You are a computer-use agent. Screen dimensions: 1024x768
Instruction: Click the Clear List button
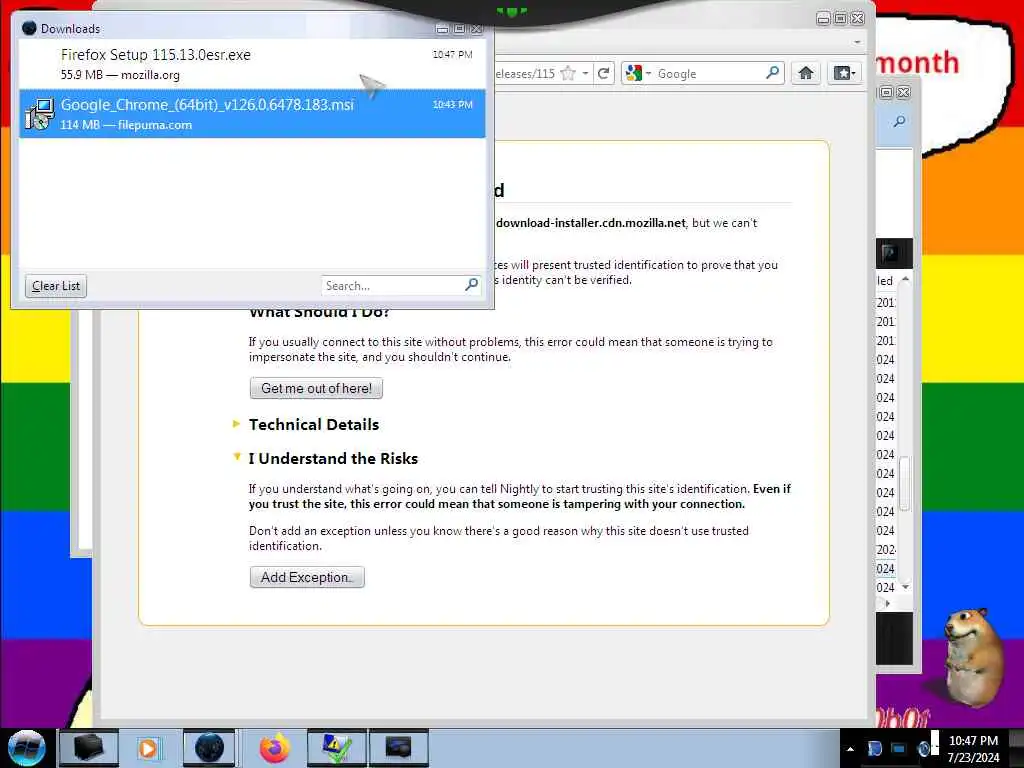point(56,286)
